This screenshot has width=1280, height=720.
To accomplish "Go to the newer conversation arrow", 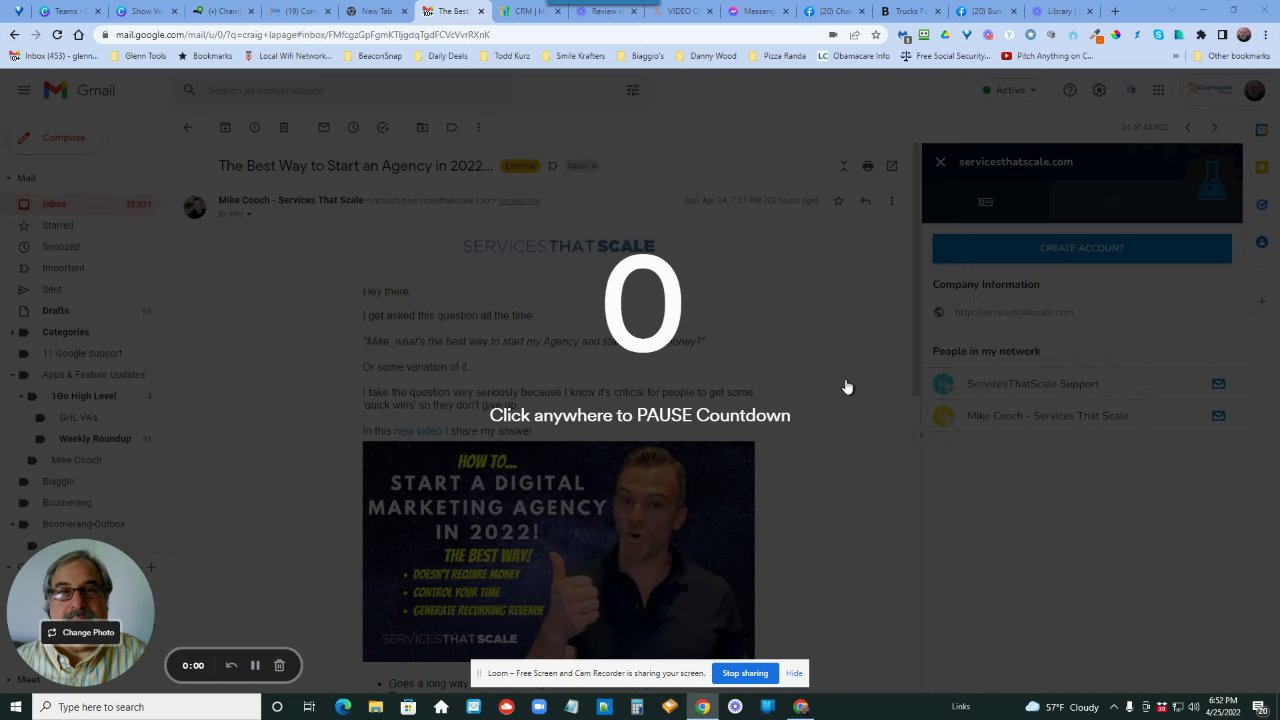I will [1187, 127].
